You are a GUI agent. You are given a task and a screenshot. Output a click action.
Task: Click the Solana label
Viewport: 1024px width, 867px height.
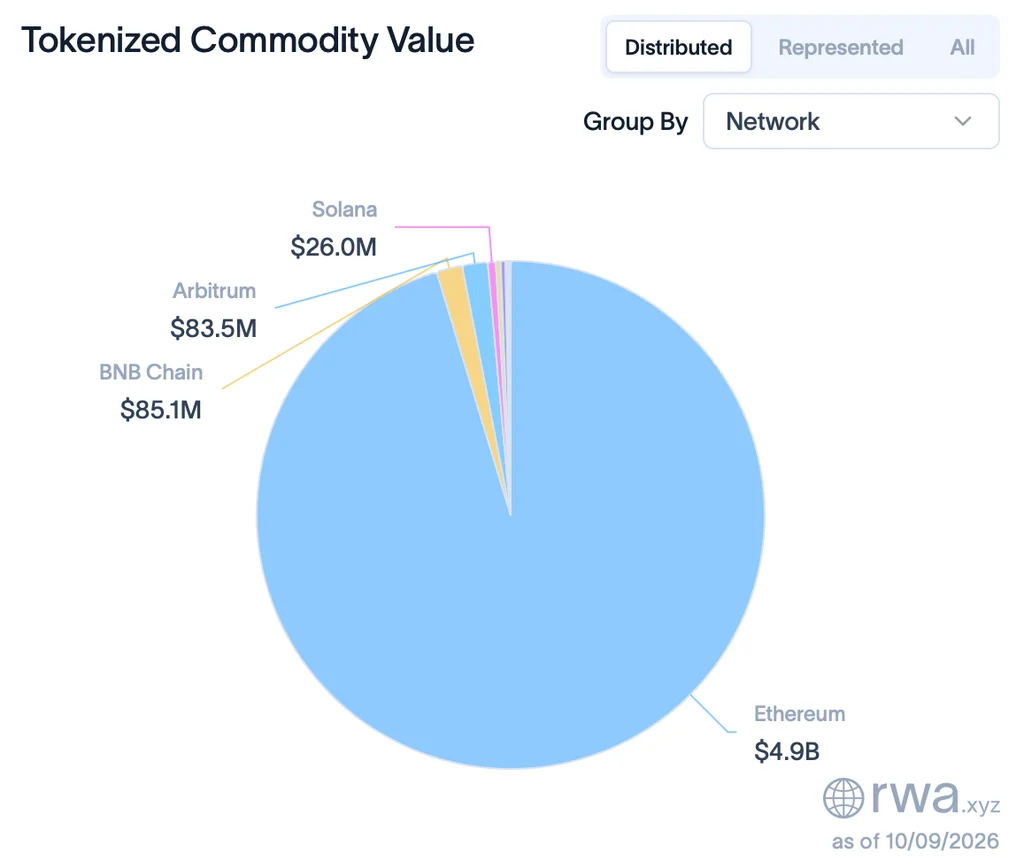pyautogui.click(x=344, y=209)
